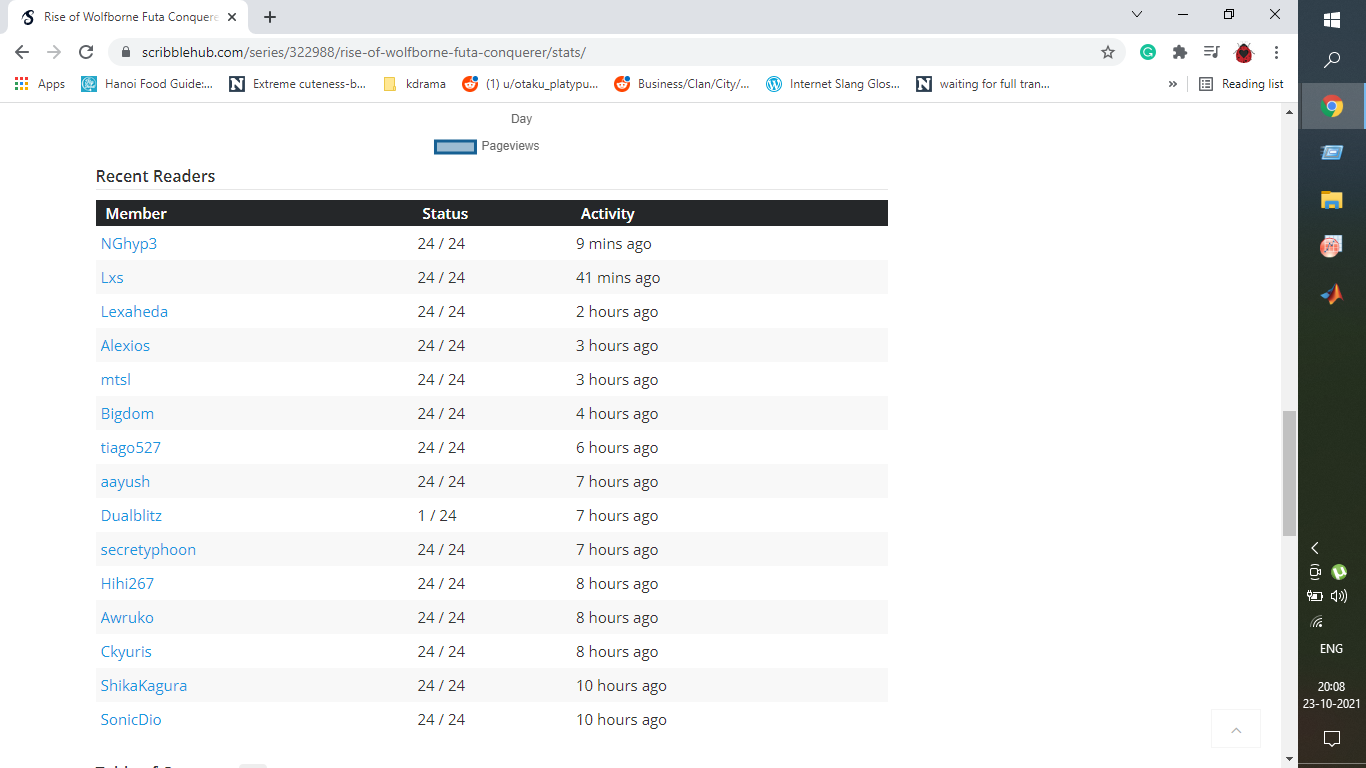Open the Grammarly extension icon
Image resolution: width=1366 pixels, height=768 pixels.
1148,52
